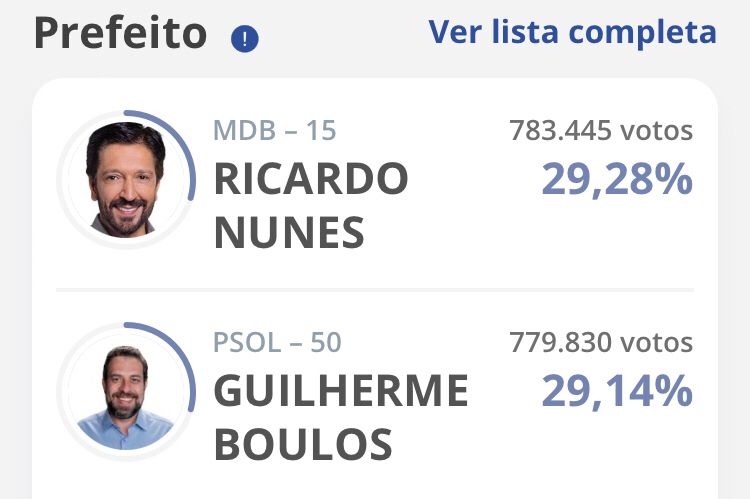Click the 783.445 votos count
The height and width of the screenshot is (499, 750).
coord(601,130)
